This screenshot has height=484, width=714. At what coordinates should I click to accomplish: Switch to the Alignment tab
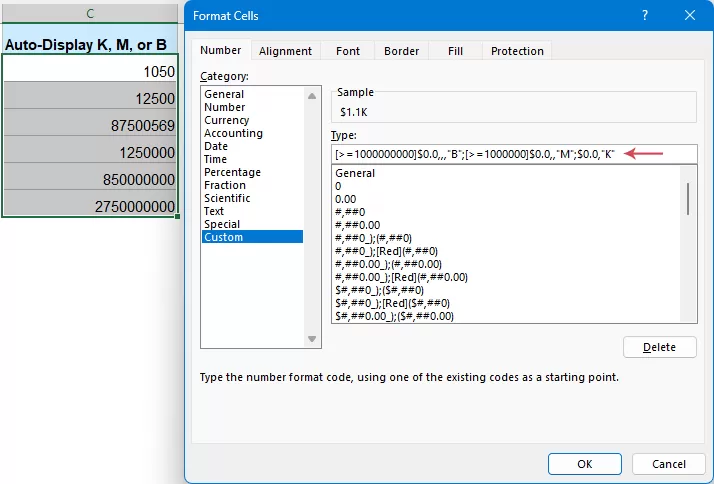tap(286, 51)
